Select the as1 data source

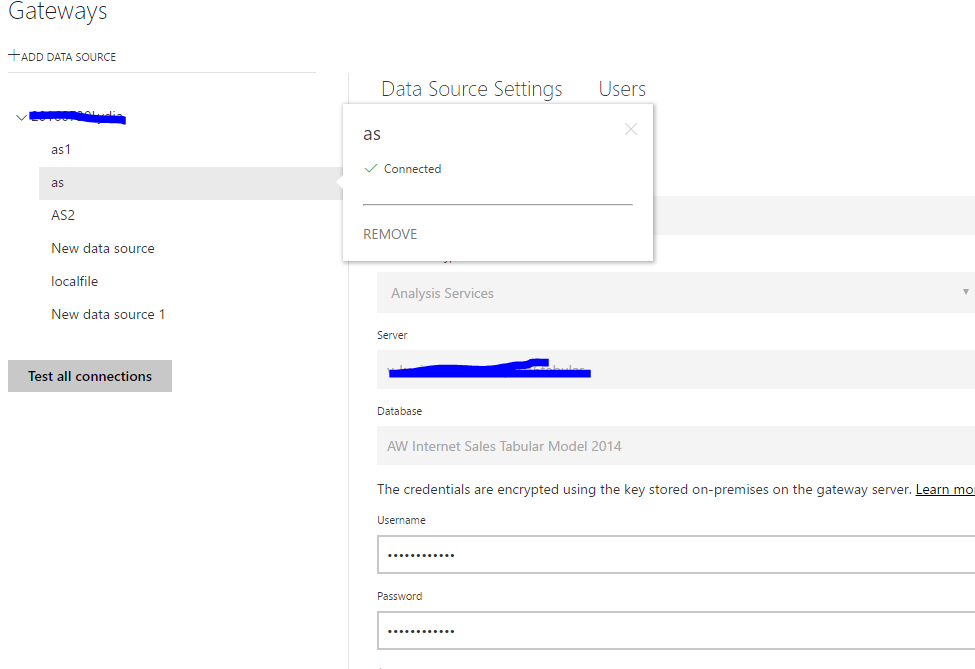[61, 149]
